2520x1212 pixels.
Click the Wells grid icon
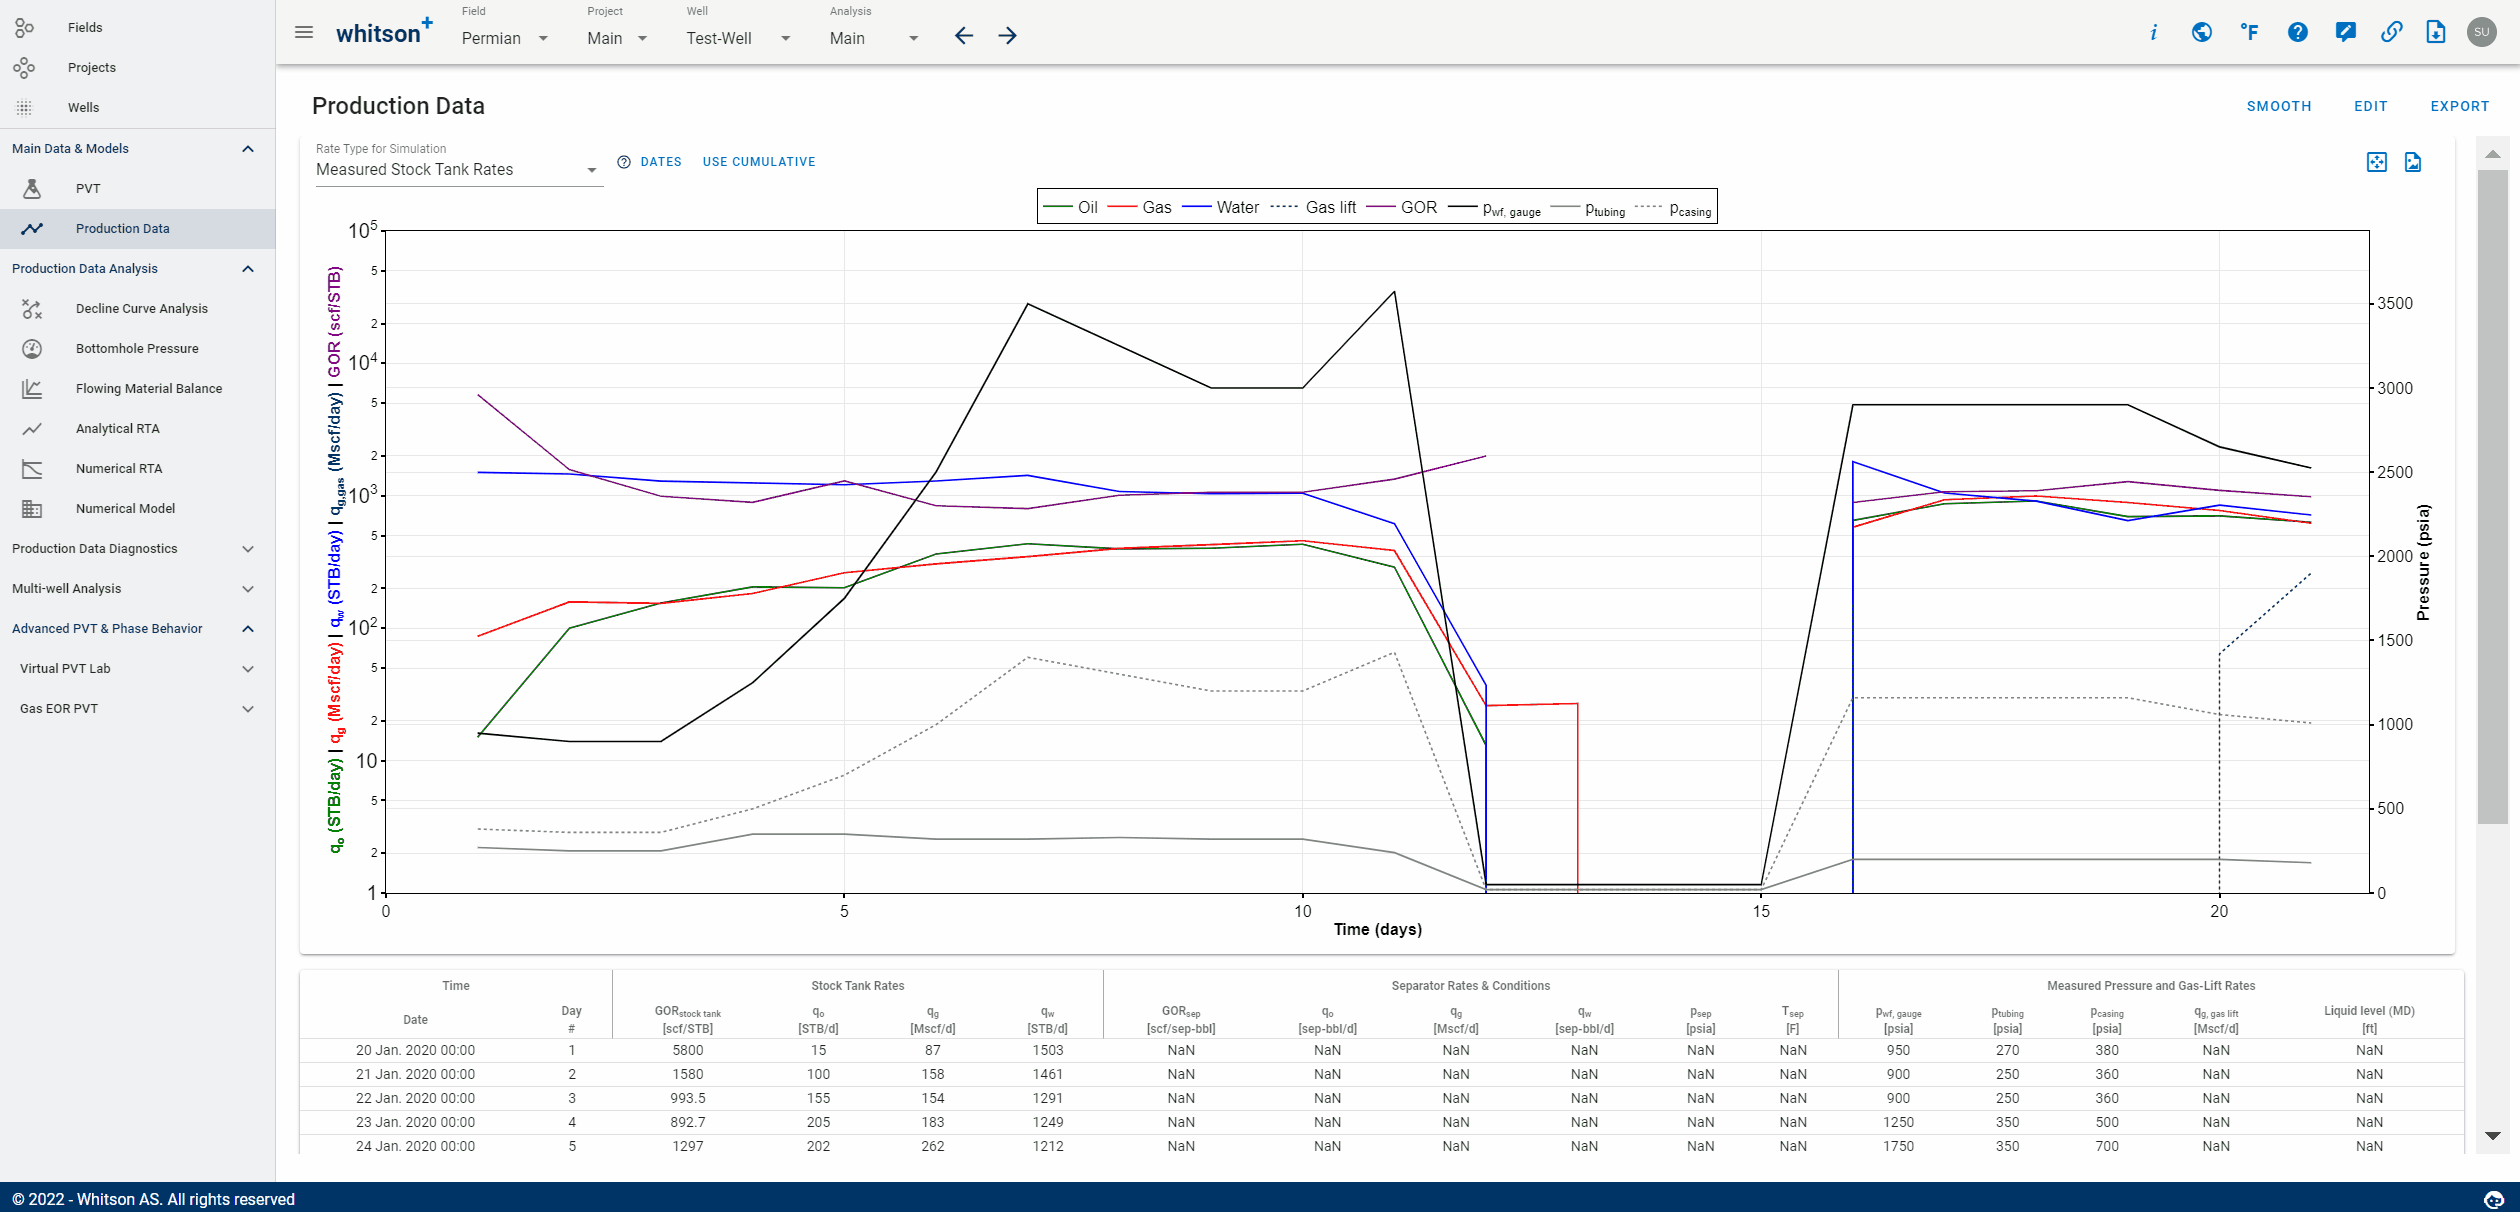(24, 107)
